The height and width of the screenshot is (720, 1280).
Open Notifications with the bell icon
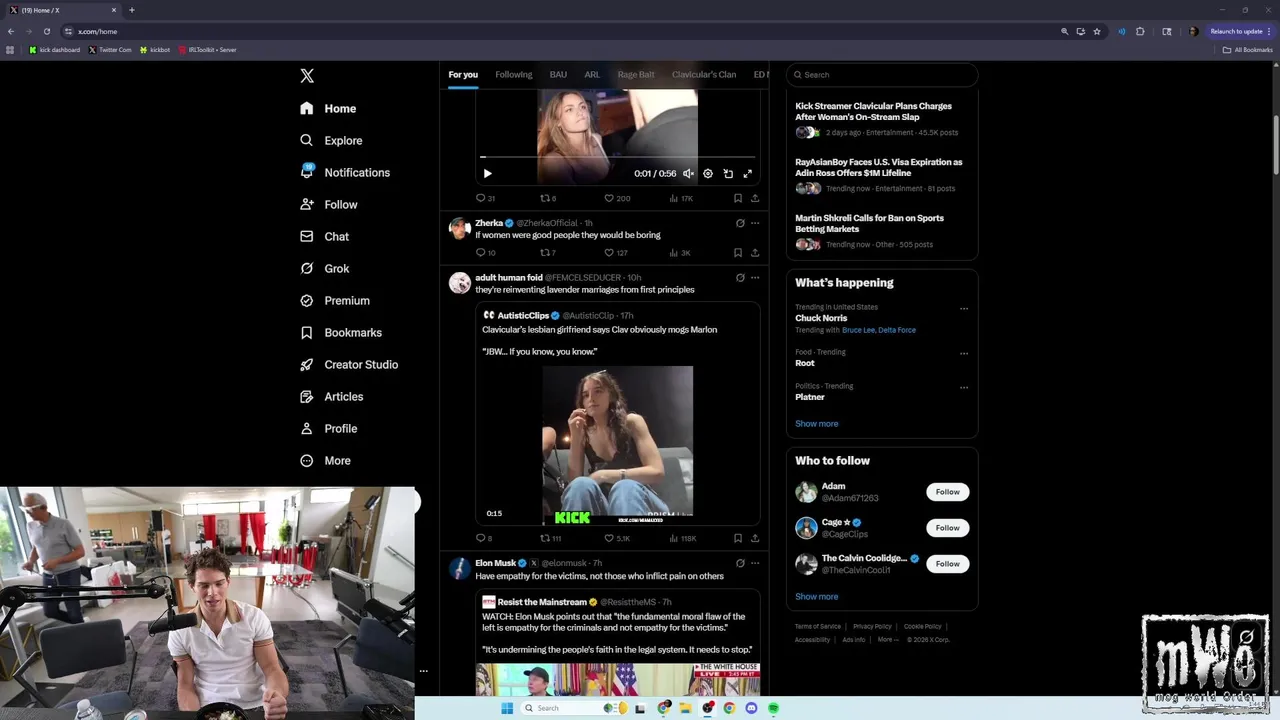pos(345,172)
